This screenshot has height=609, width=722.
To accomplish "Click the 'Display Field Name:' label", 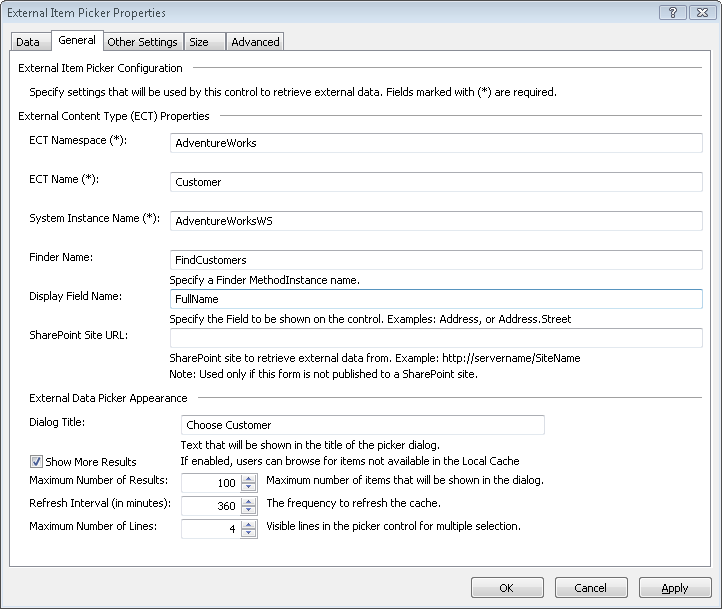I will [76, 296].
